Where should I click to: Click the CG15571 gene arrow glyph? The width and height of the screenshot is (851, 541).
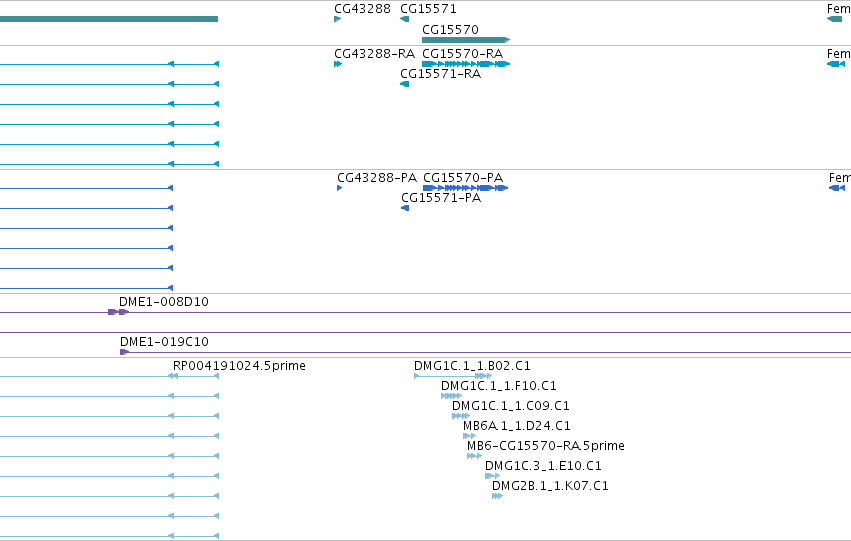click(x=404, y=19)
